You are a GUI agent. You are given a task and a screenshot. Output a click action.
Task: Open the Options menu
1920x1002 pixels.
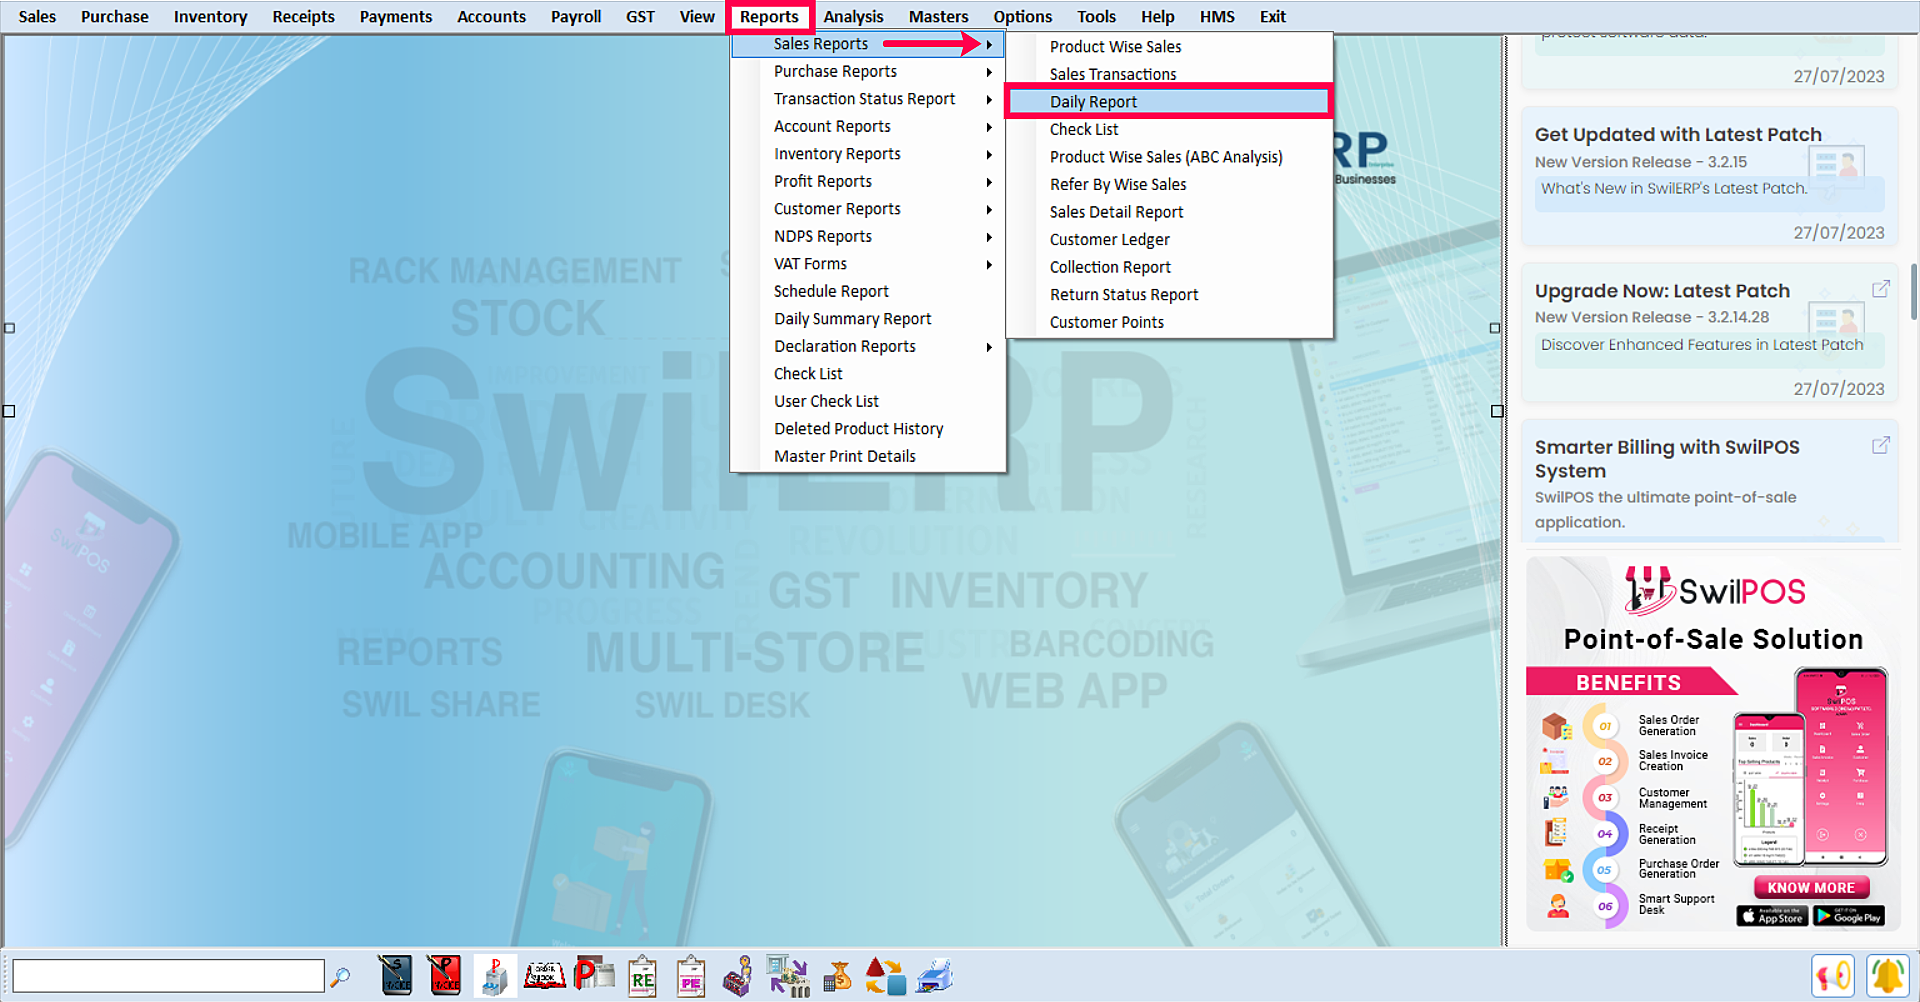click(x=1022, y=17)
